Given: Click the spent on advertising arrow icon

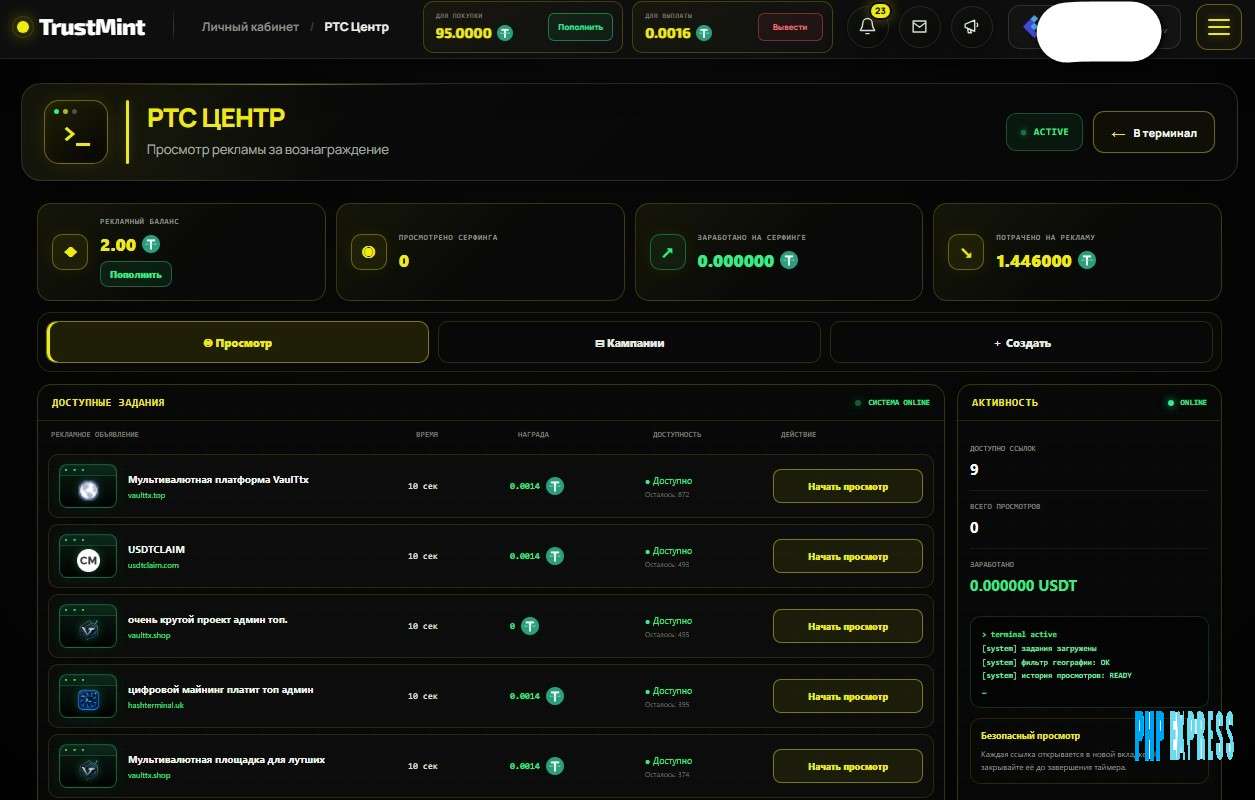Looking at the screenshot, I should (966, 252).
